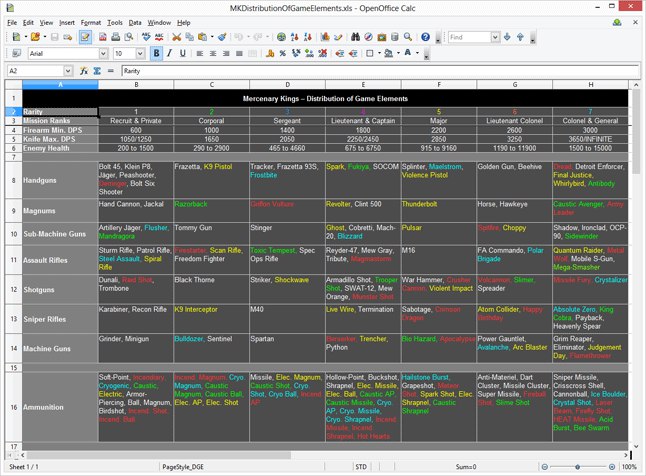Open the Tools menu
This screenshot has width=646, height=476.
point(115,23)
